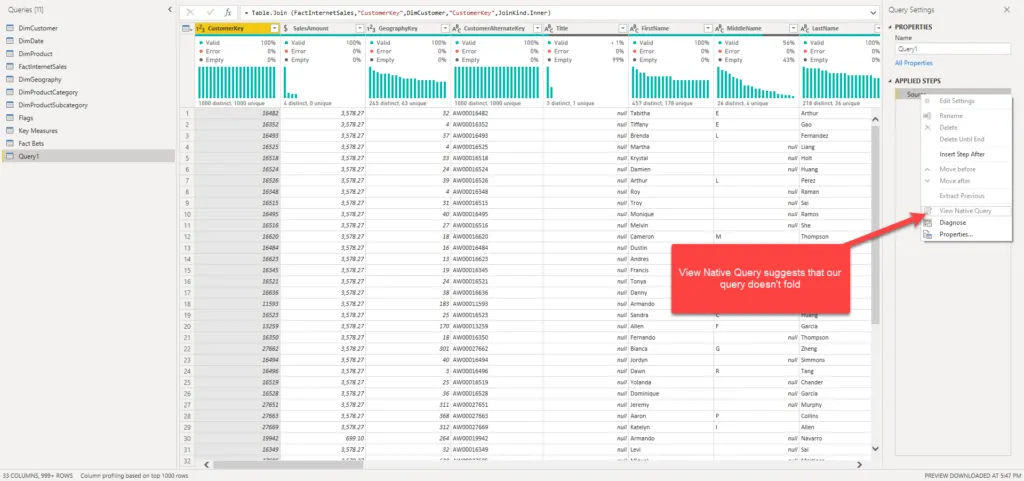Click the table icon beside DimCustomer query
1024x481 pixels.
[10, 28]
